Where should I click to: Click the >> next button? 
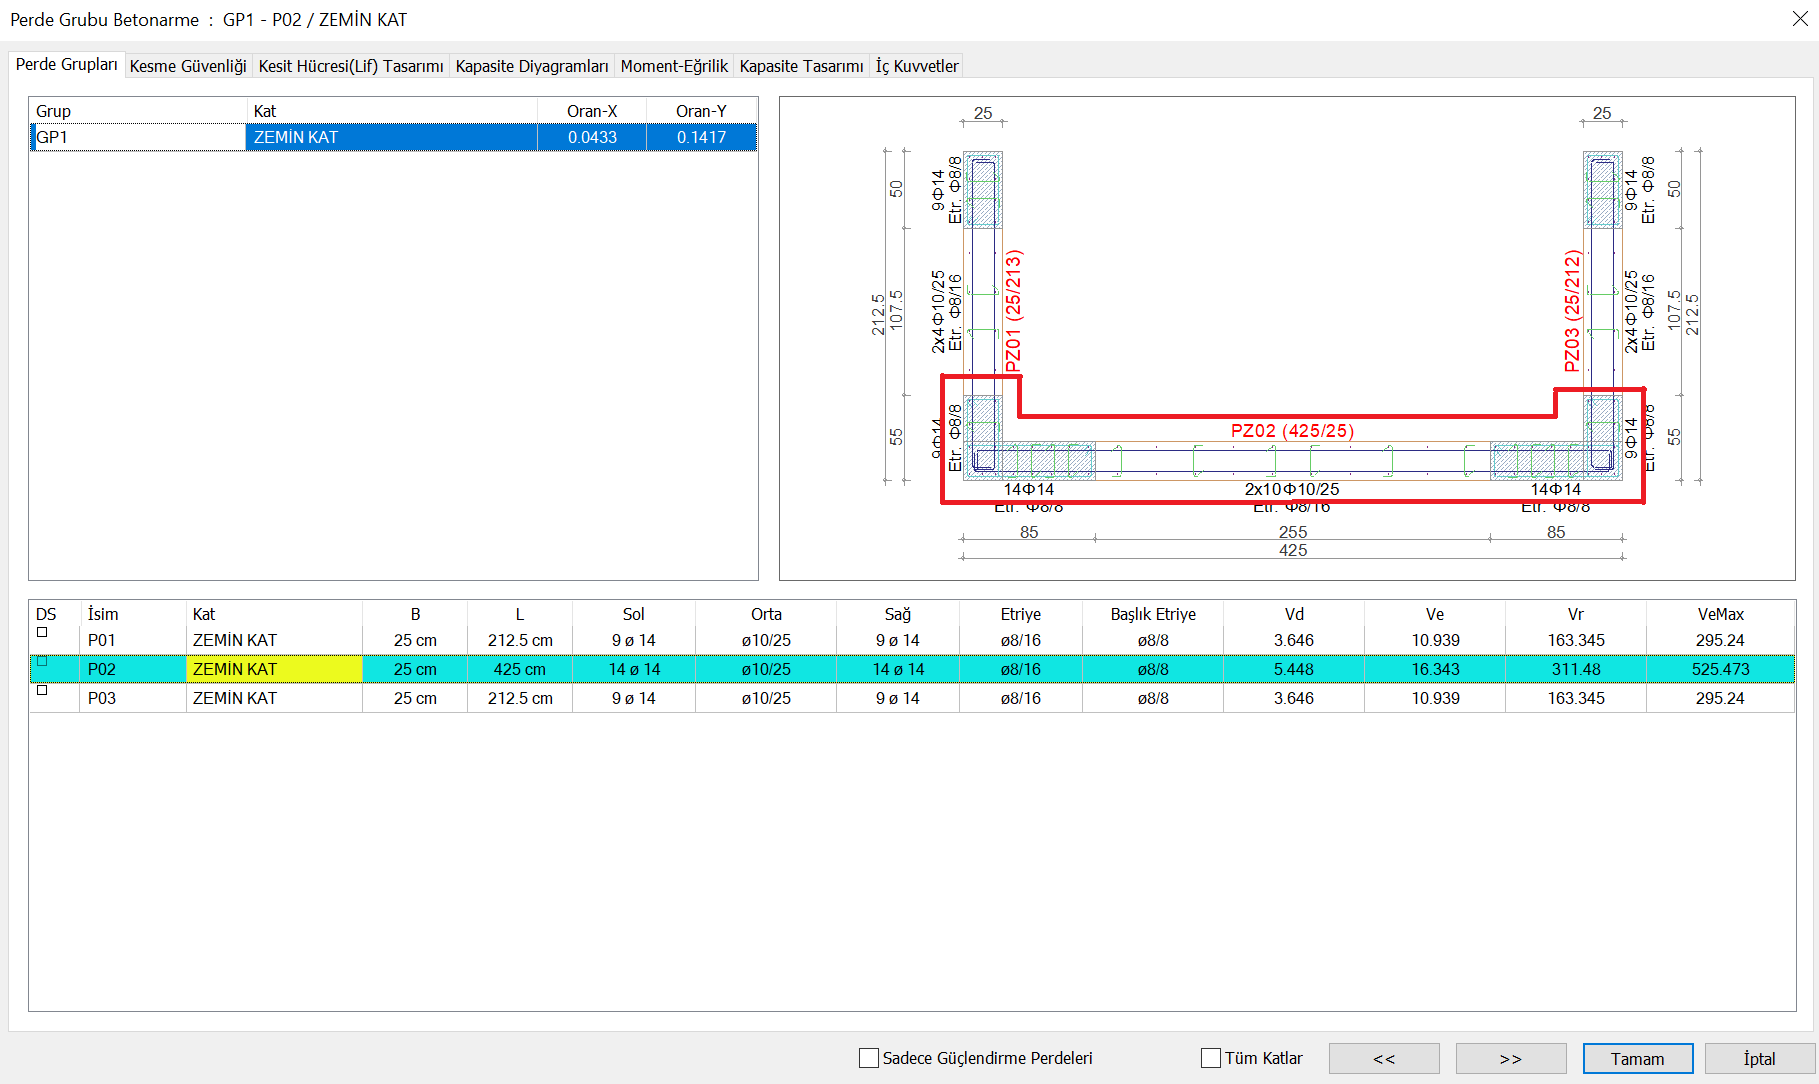tap(1511, 1058)
